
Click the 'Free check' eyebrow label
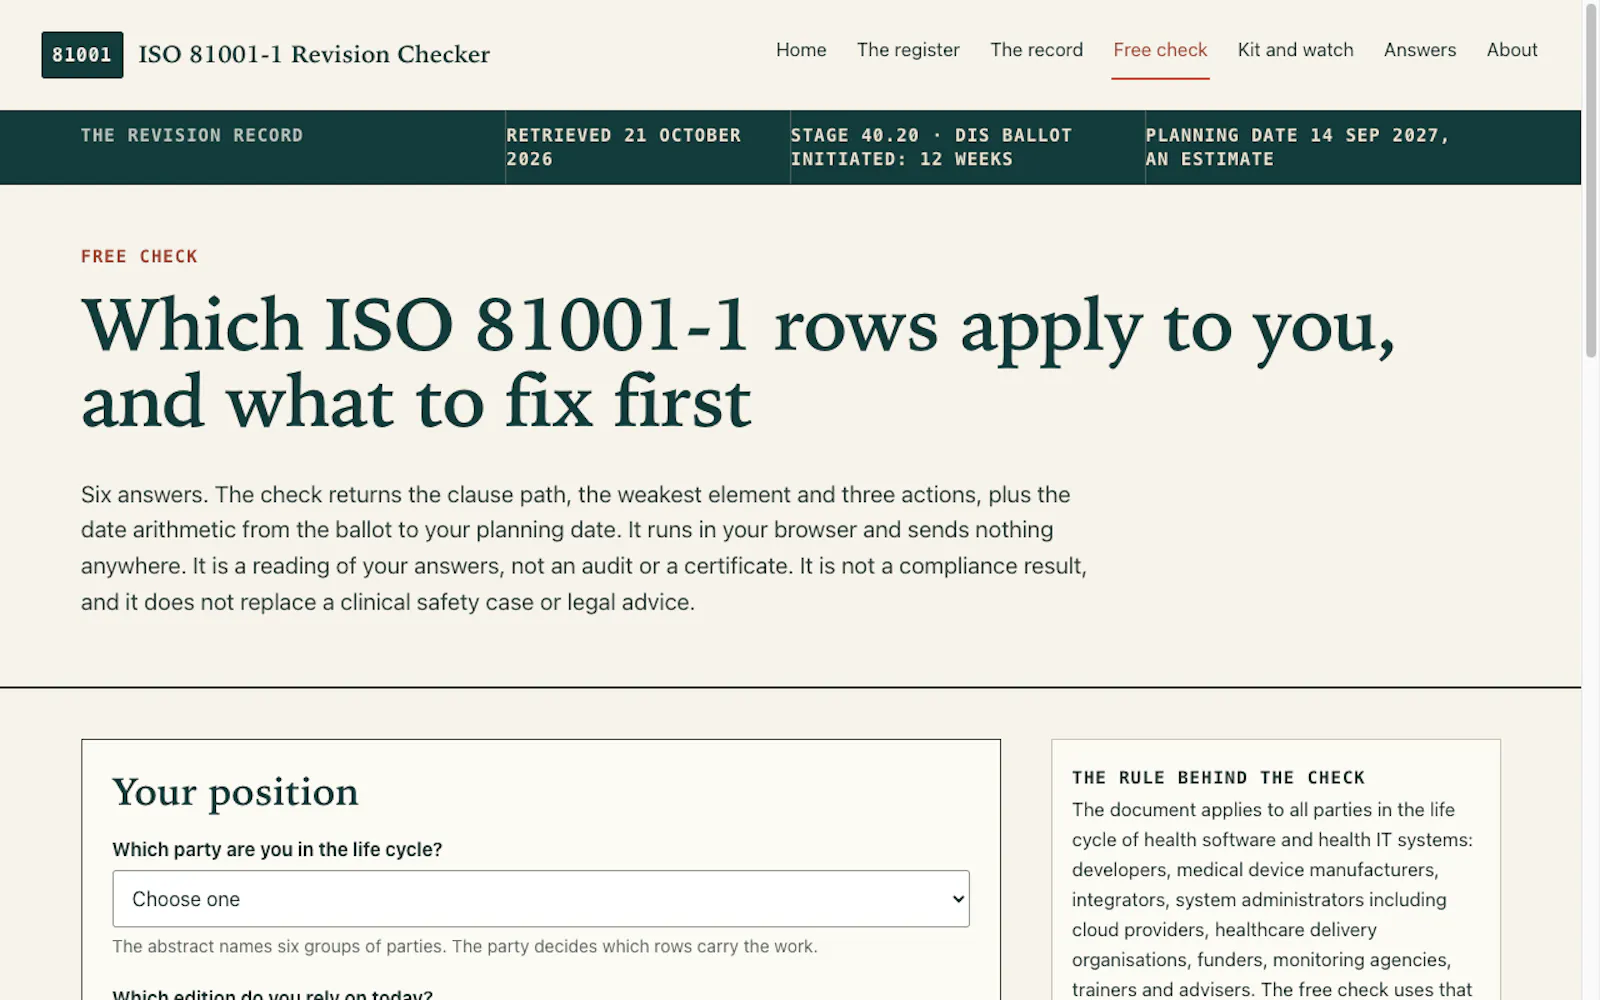pyautogui.click(x=139, y=256)
